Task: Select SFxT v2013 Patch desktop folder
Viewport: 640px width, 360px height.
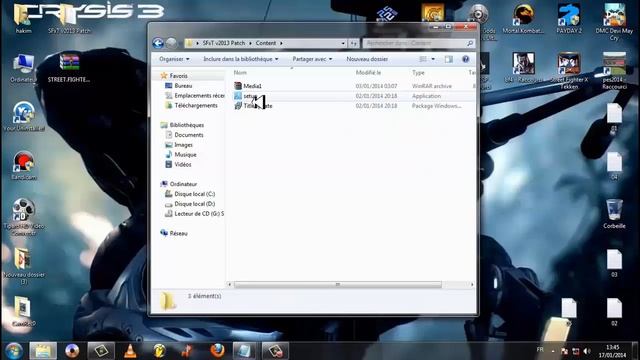Action: (69, 18)
